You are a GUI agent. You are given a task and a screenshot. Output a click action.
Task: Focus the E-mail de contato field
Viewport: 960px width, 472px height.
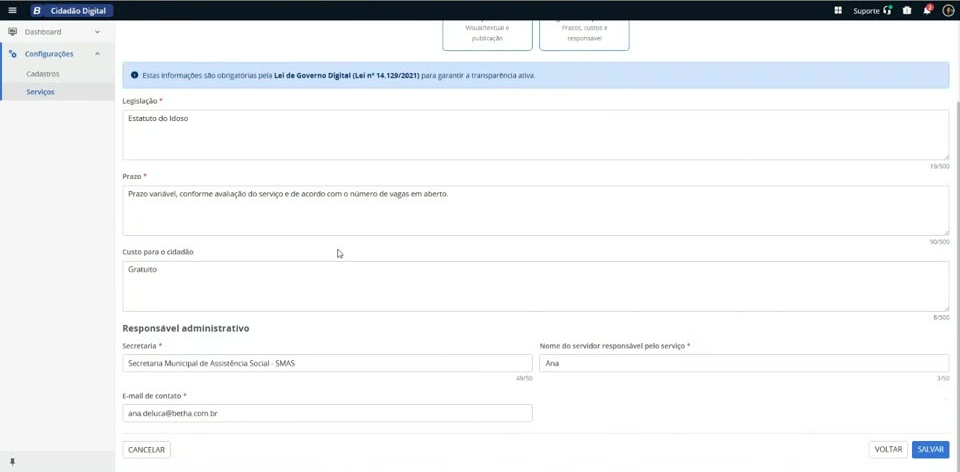tap(328, 413)
